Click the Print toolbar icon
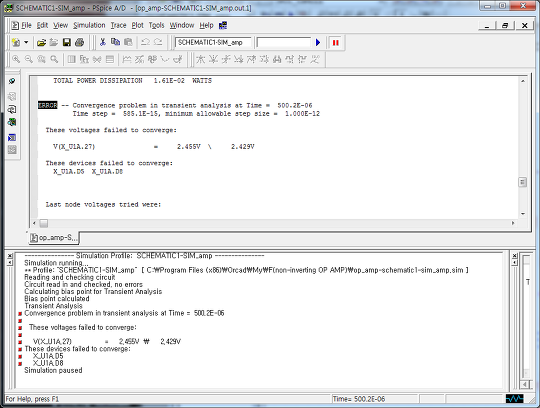The width and height of the screenshot is (540, 408). point(80,42)
